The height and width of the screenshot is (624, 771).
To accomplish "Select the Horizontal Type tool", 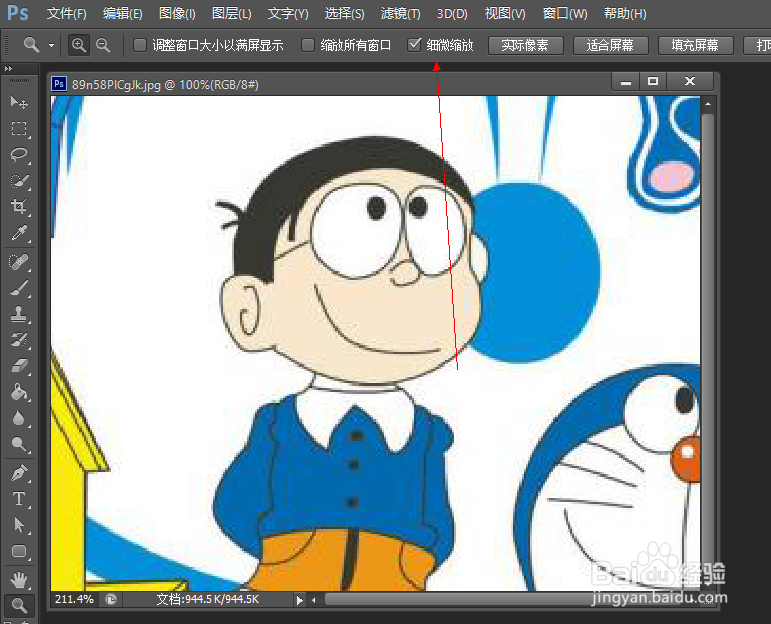I will coord(19,499).
